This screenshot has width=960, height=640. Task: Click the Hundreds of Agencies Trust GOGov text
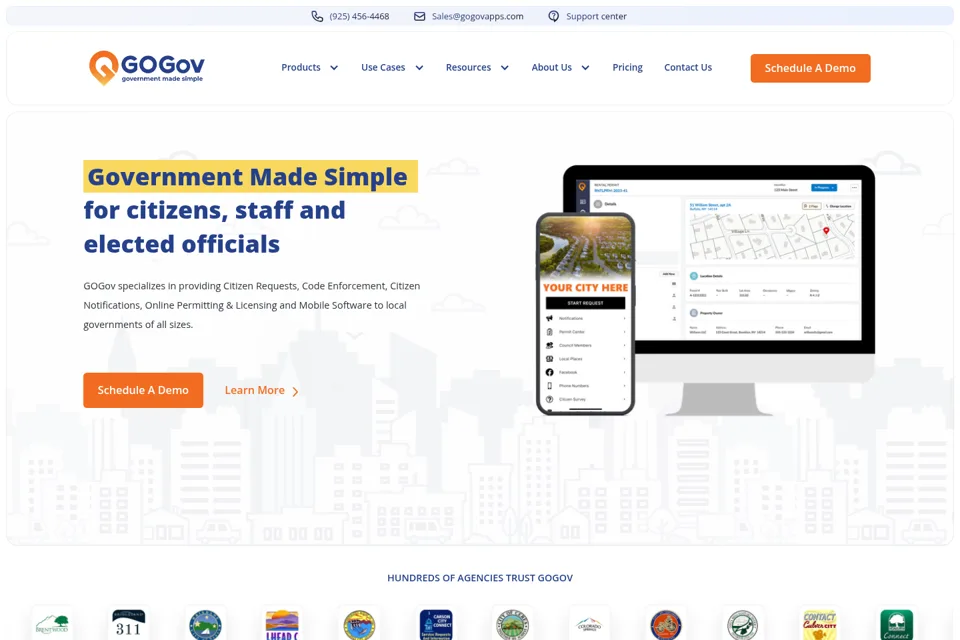coord(480,578)
